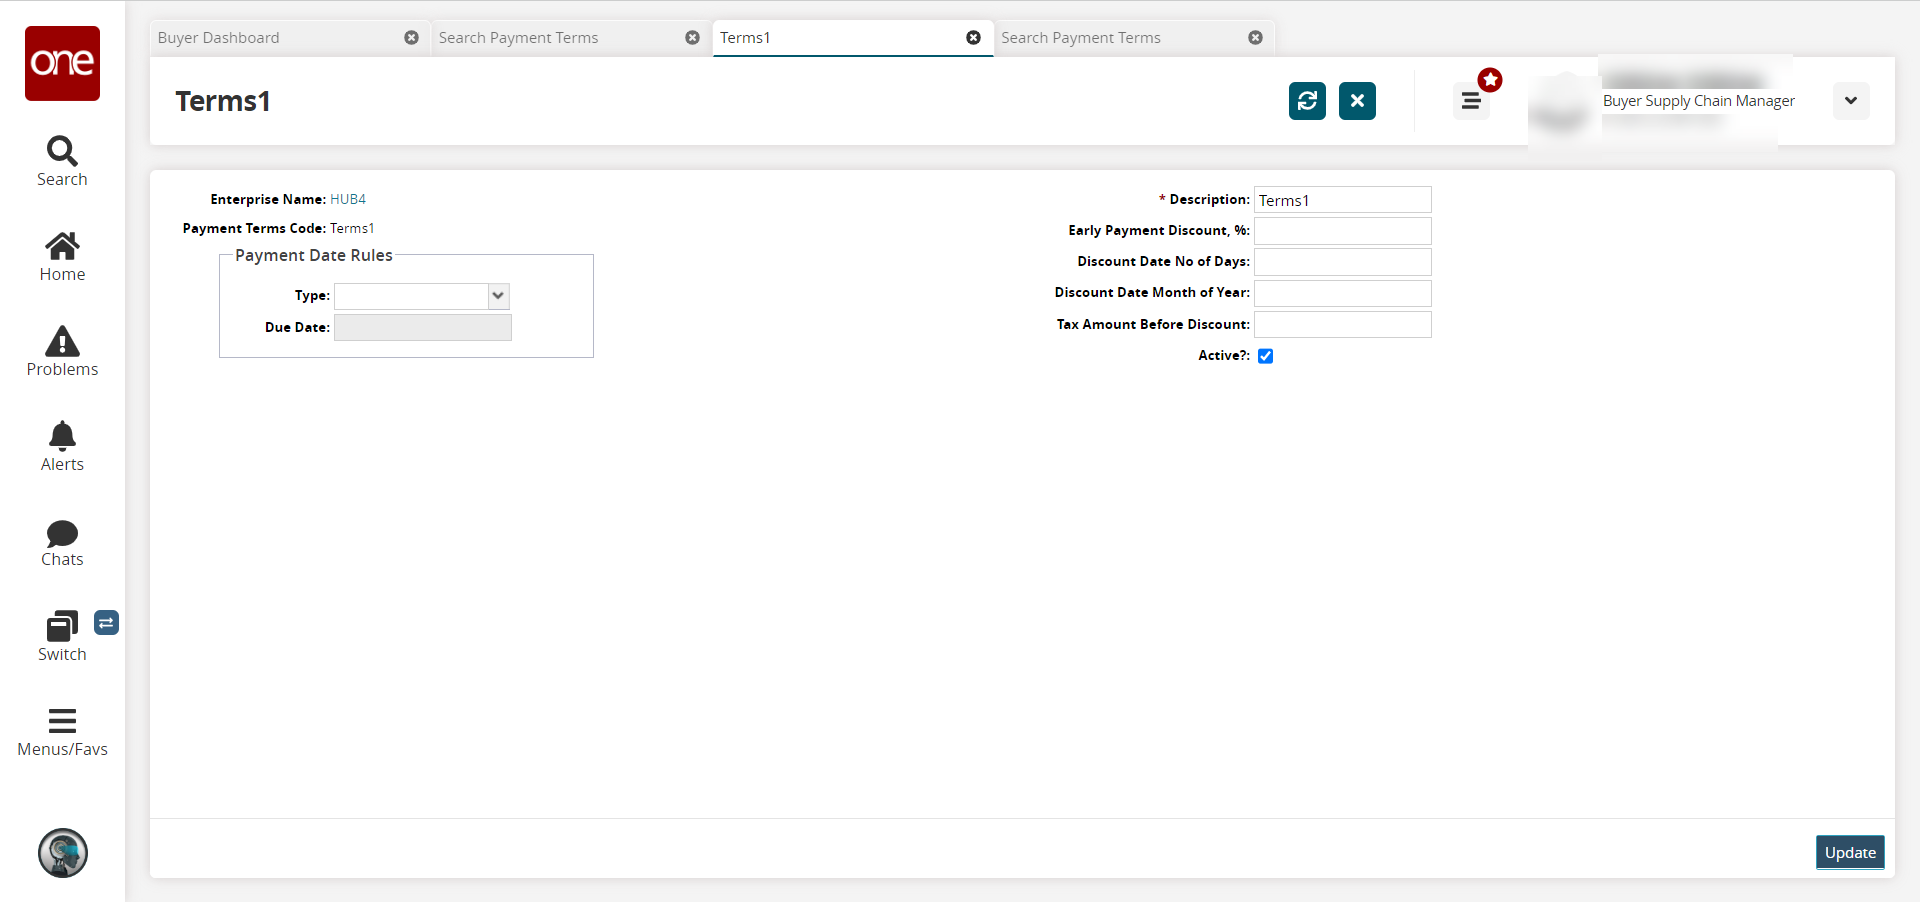This screenshot has width=1920, height=902.
Task: Click the Discount Date No of Days field
Action: tap(1343, 262)
